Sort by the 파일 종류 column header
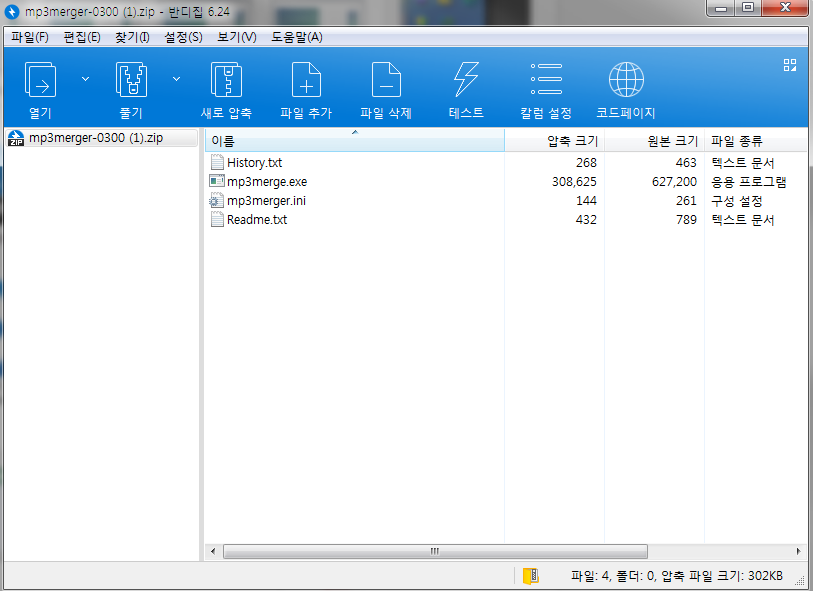The height and width of the screenshot is (591, 813). click(755, 140)
